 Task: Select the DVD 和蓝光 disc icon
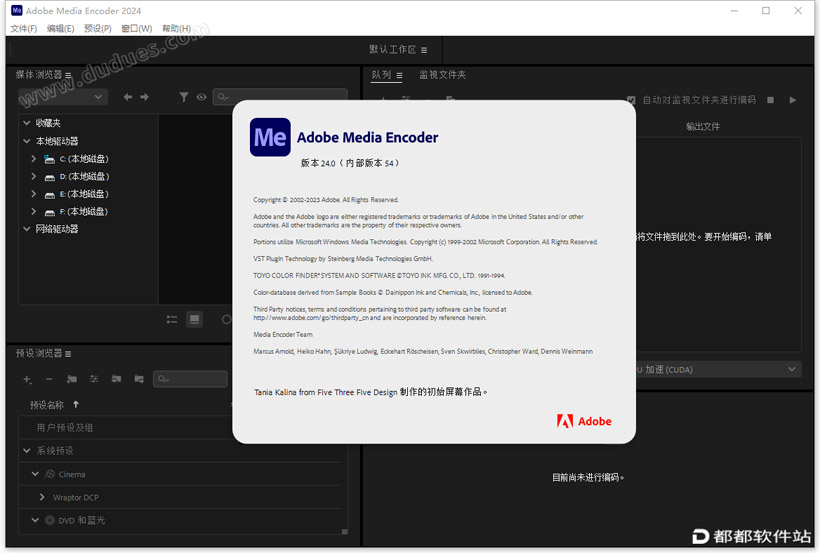(x=50, y=520)
